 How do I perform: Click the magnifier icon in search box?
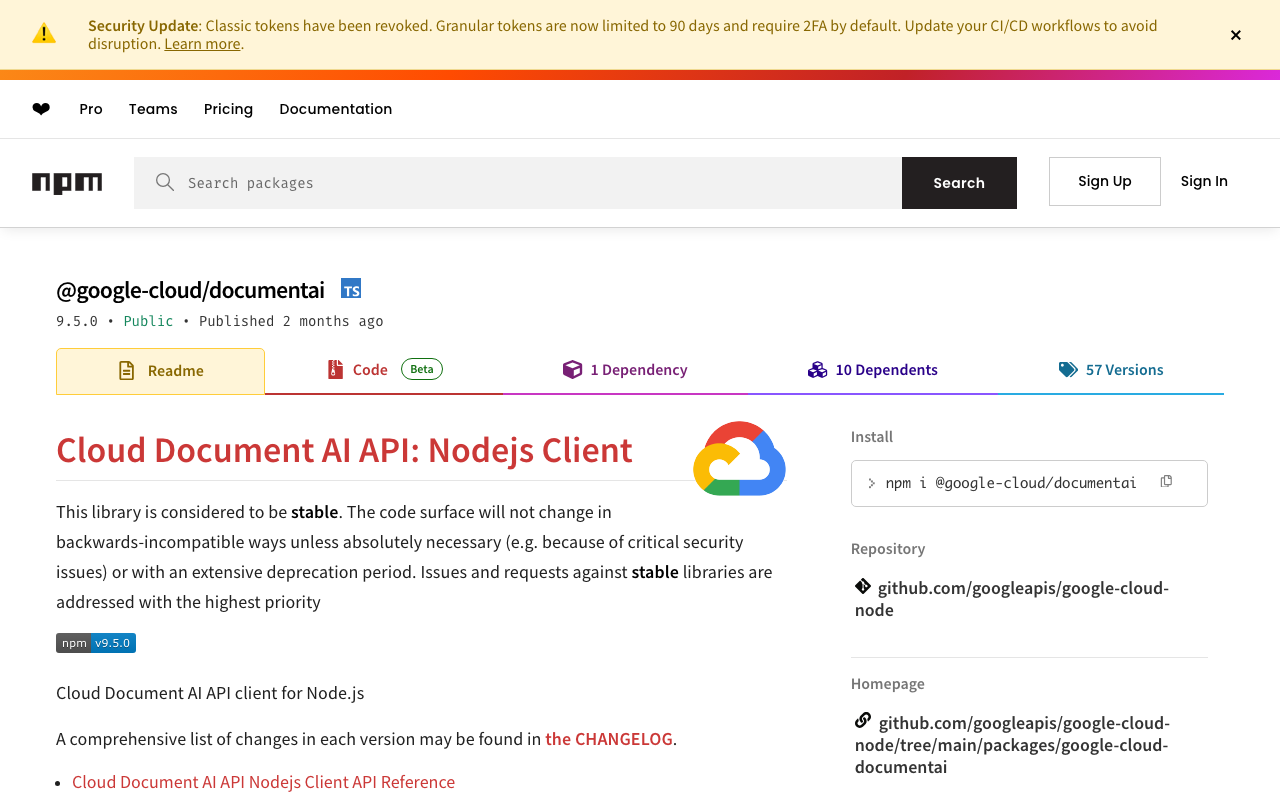(165, 182)
